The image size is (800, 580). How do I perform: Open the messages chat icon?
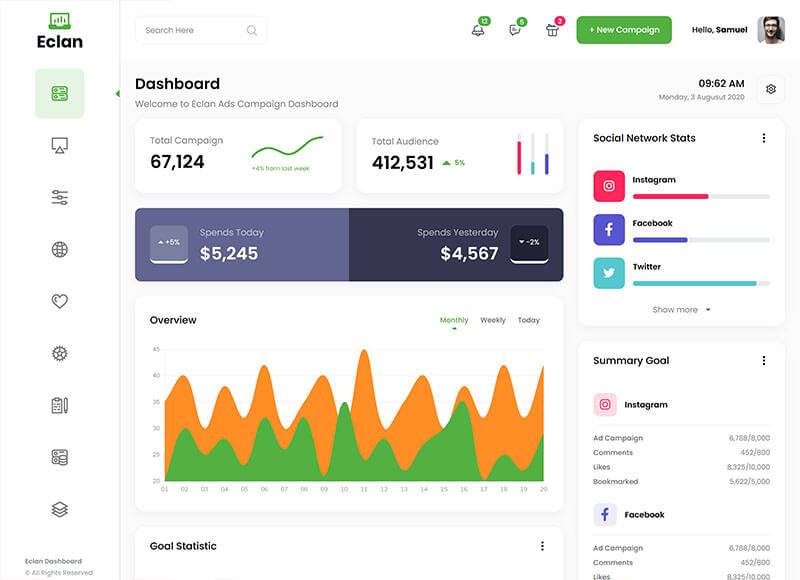point(515,30)
